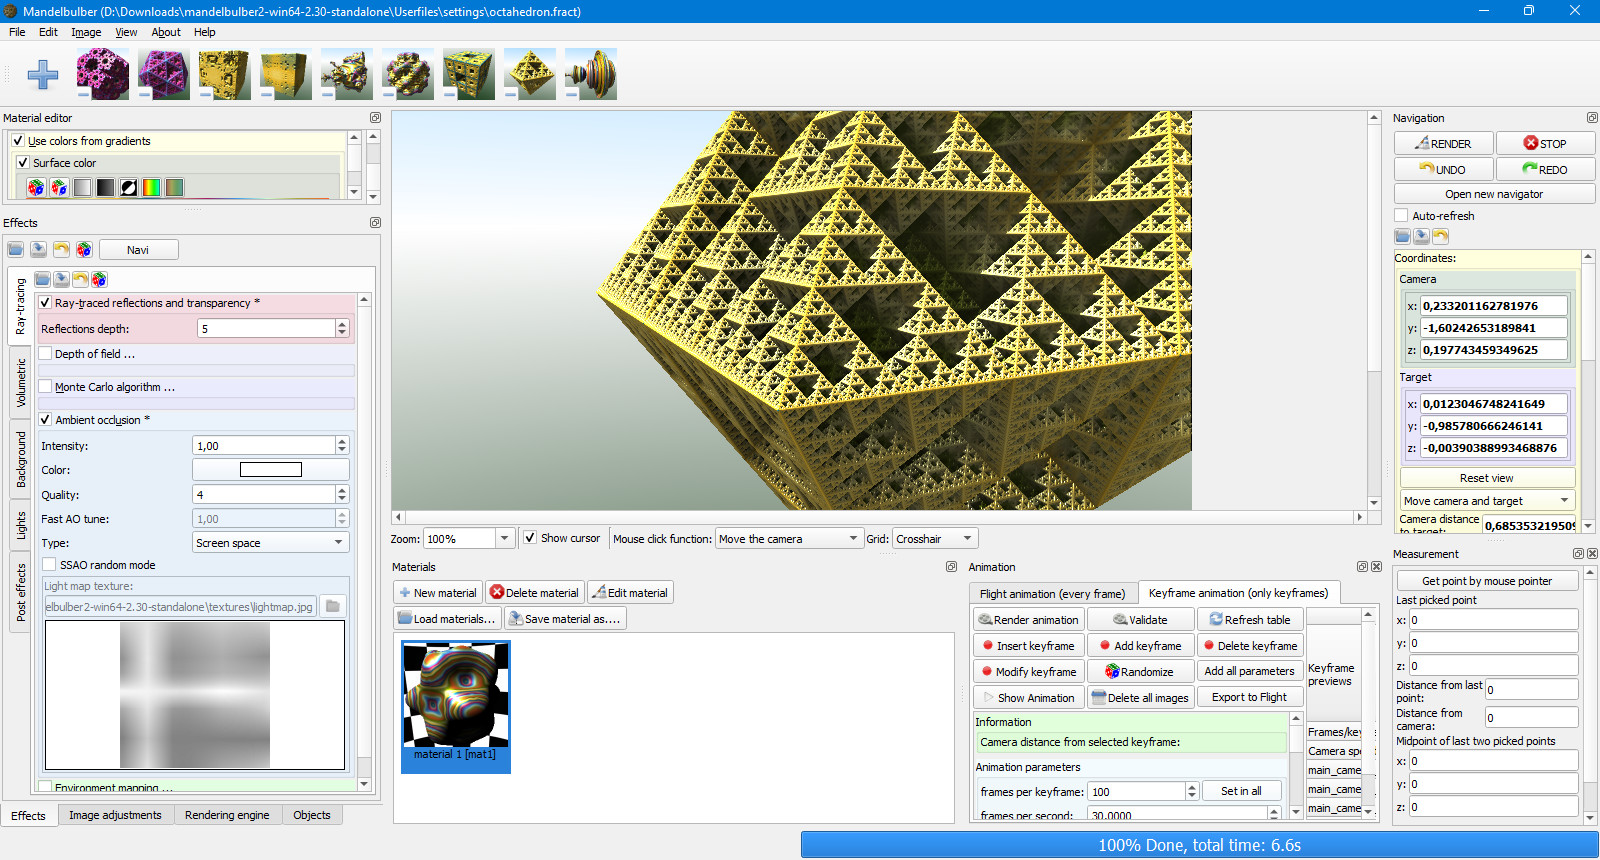Load the pink Menger sponge preset thumbnail
Screen dimensions: 1600x860
[103, 74]
